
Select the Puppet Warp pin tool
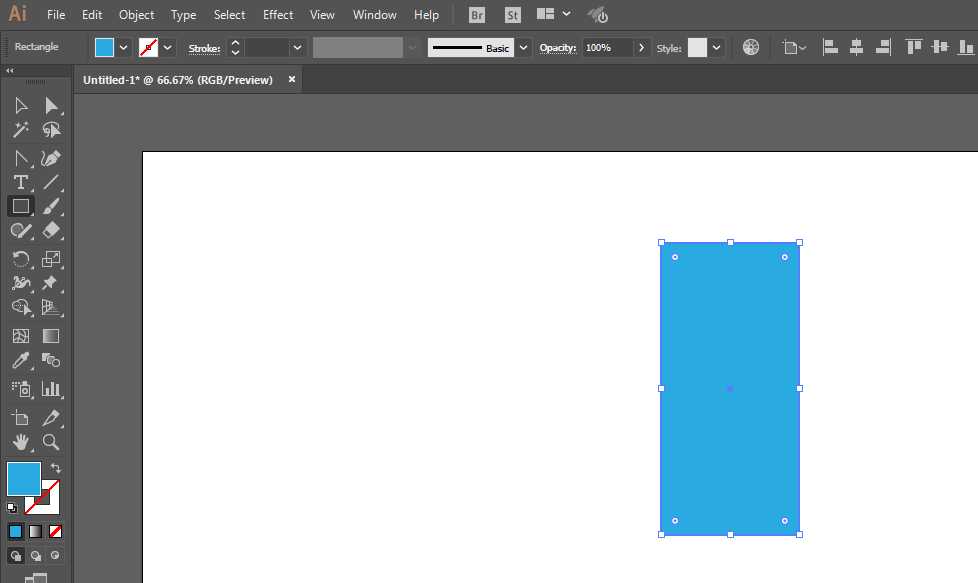50,283
